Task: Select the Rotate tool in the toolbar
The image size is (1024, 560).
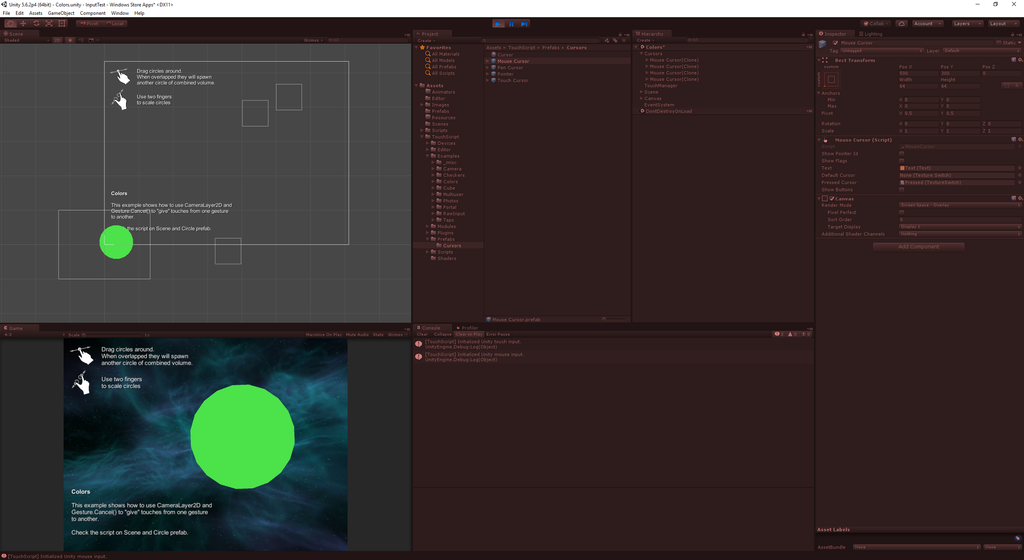Action: (35, 23)
